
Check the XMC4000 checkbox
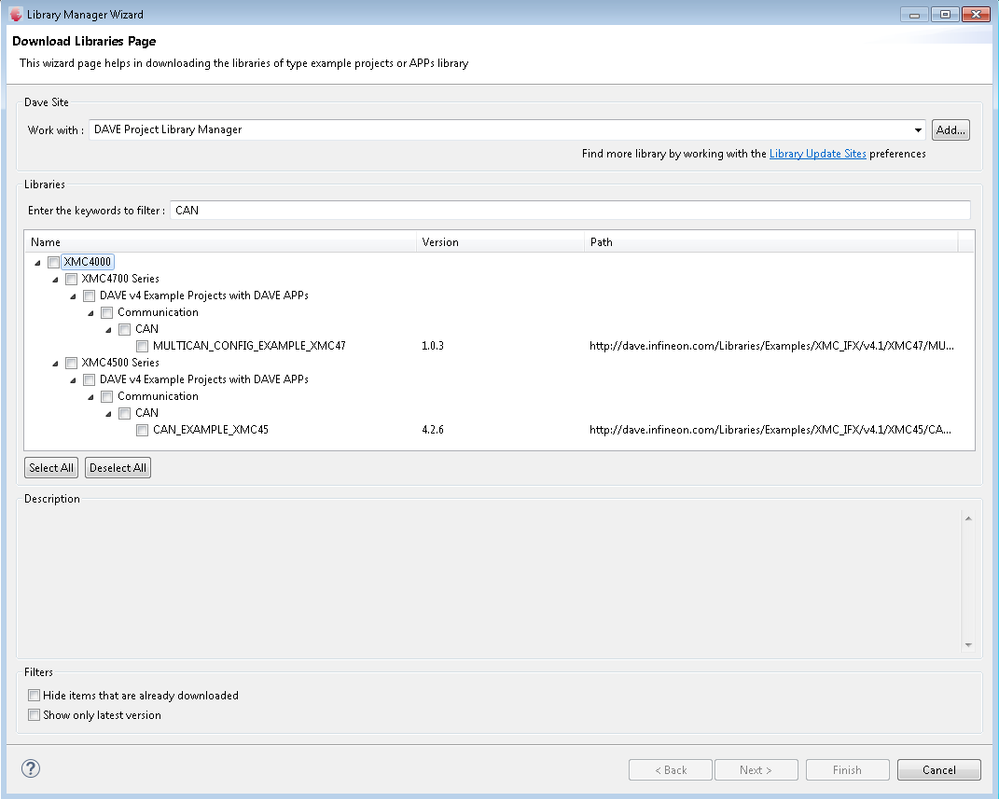[54, 262]
